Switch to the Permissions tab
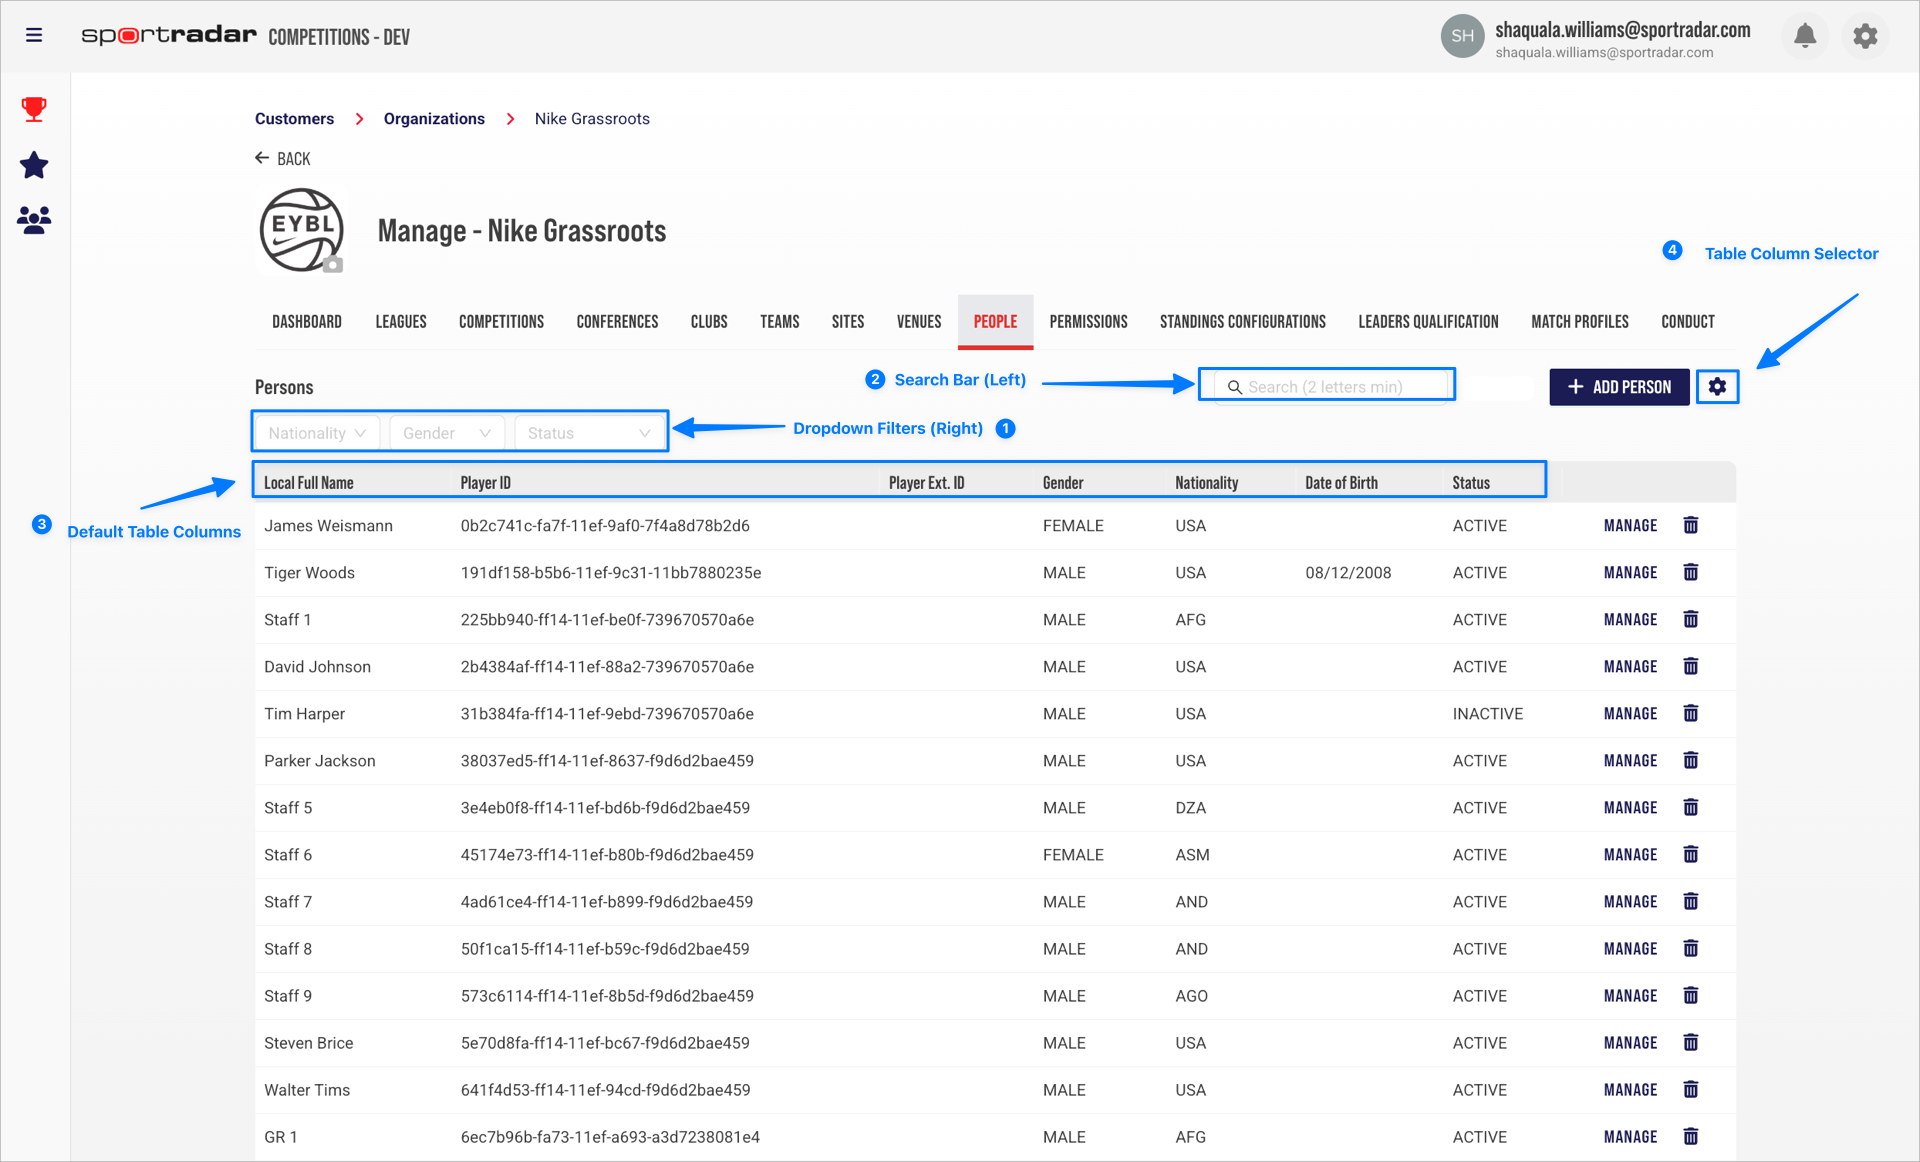Image resolution: width=1920 pixels, height=1162 pixels. [x=1088, y=322]
